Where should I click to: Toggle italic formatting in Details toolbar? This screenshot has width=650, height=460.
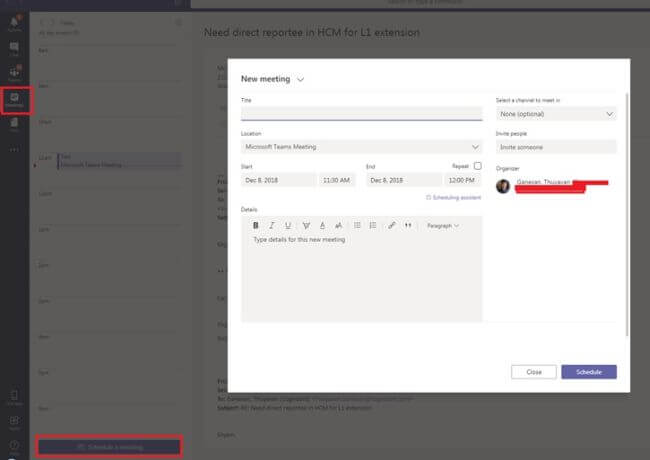pos(272,225)
